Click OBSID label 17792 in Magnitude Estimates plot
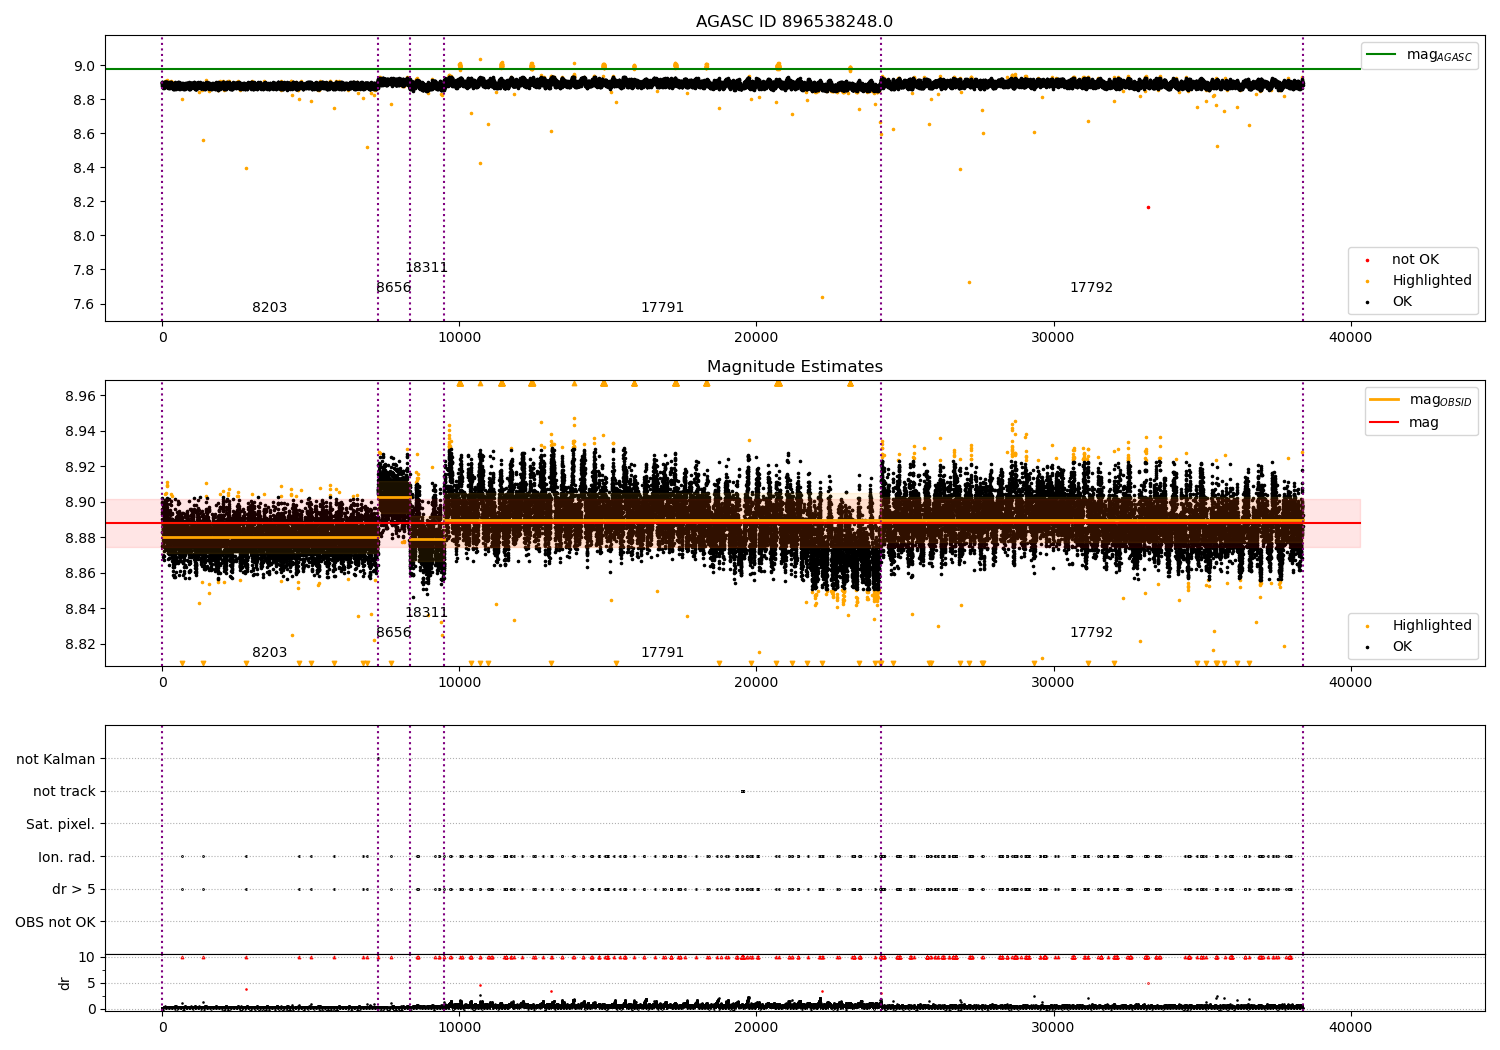This screenshot has width=1500, height=1050. (x=1091, y=633)
